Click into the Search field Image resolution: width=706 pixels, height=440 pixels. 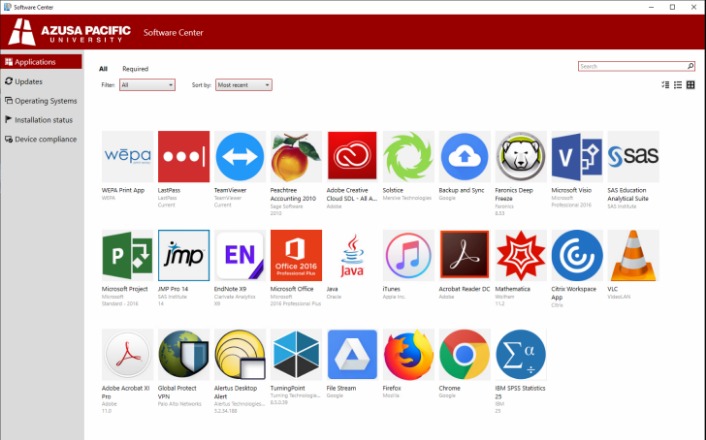tap(631, 66)
